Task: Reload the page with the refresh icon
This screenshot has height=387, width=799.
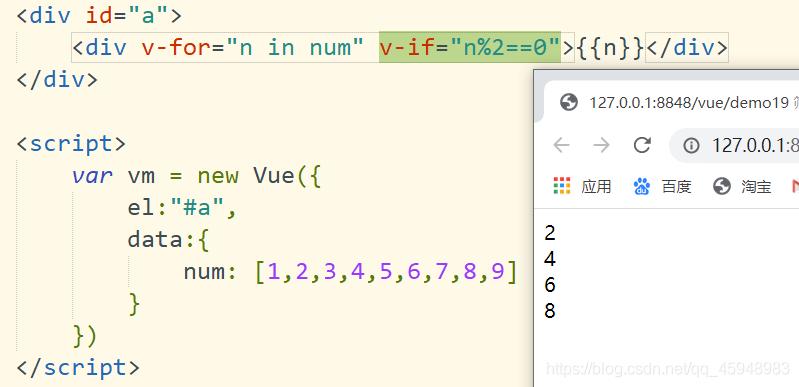Action: (x=642, y=145)
